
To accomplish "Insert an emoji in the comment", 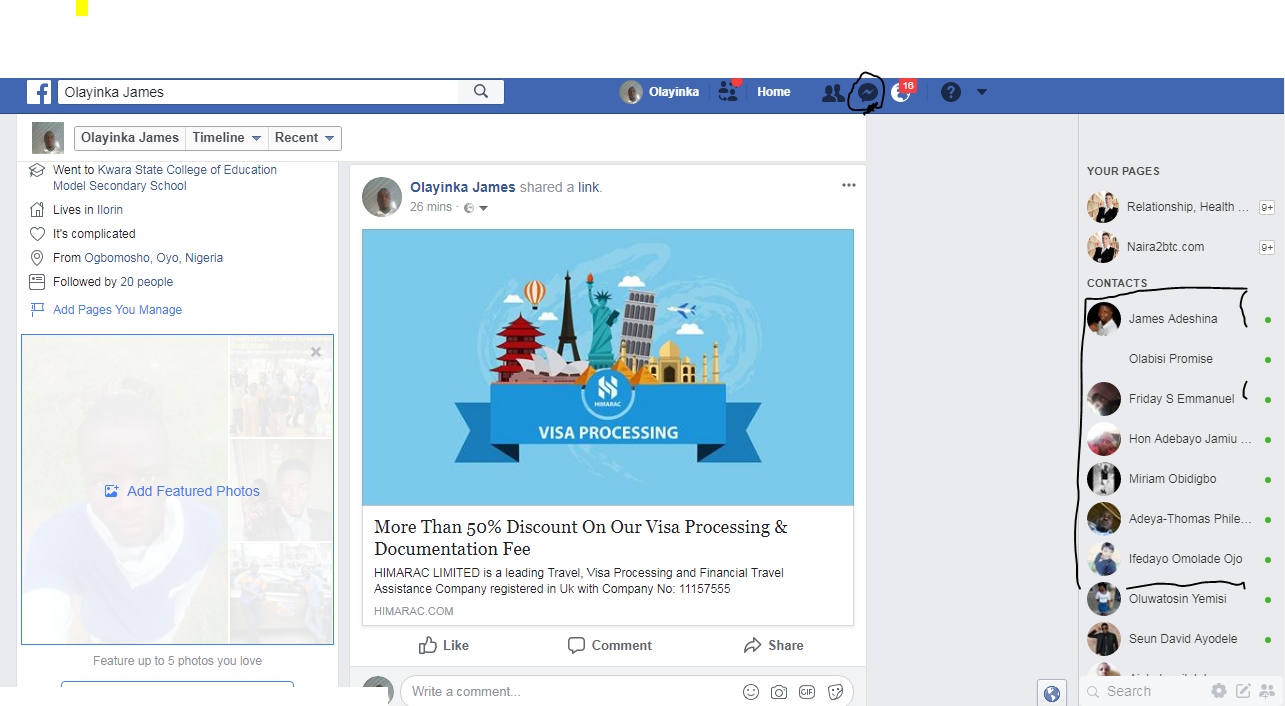I will click(x=751, y=692).
